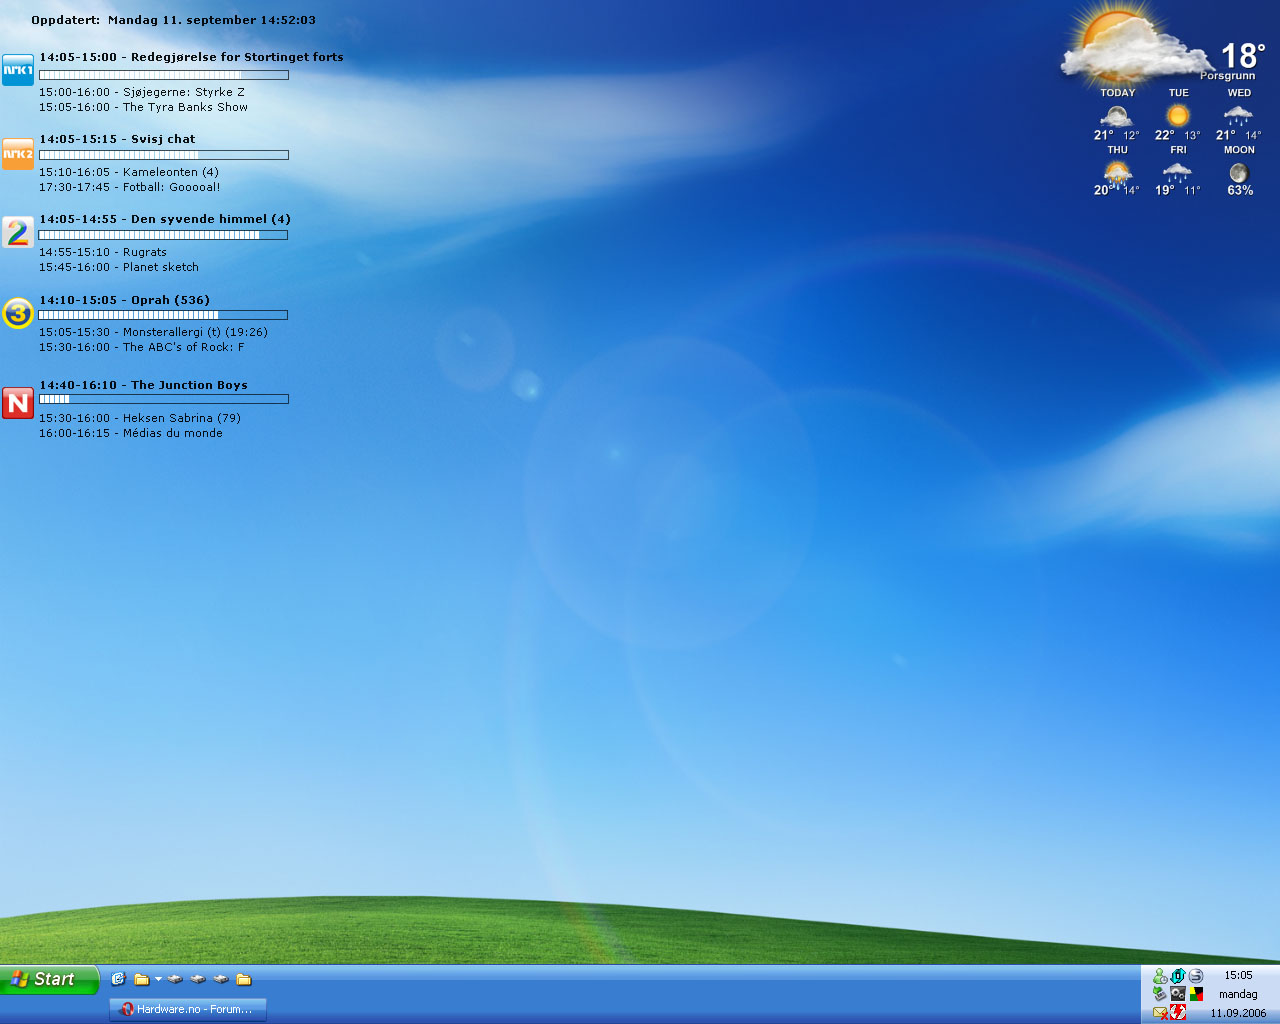Click 'Monsterallergi (t) (19:26)' listing

[195, 332]
